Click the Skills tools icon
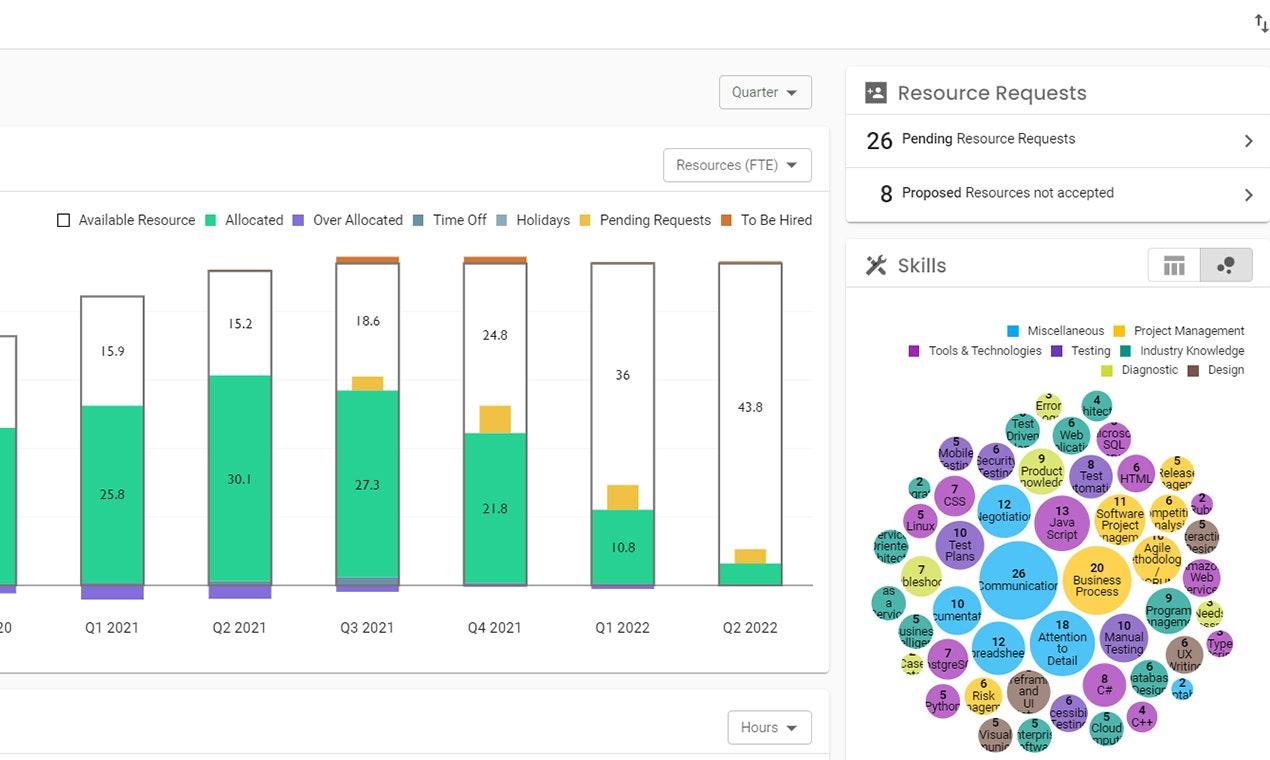This screenshot has height=760, width=1270. 876,265
